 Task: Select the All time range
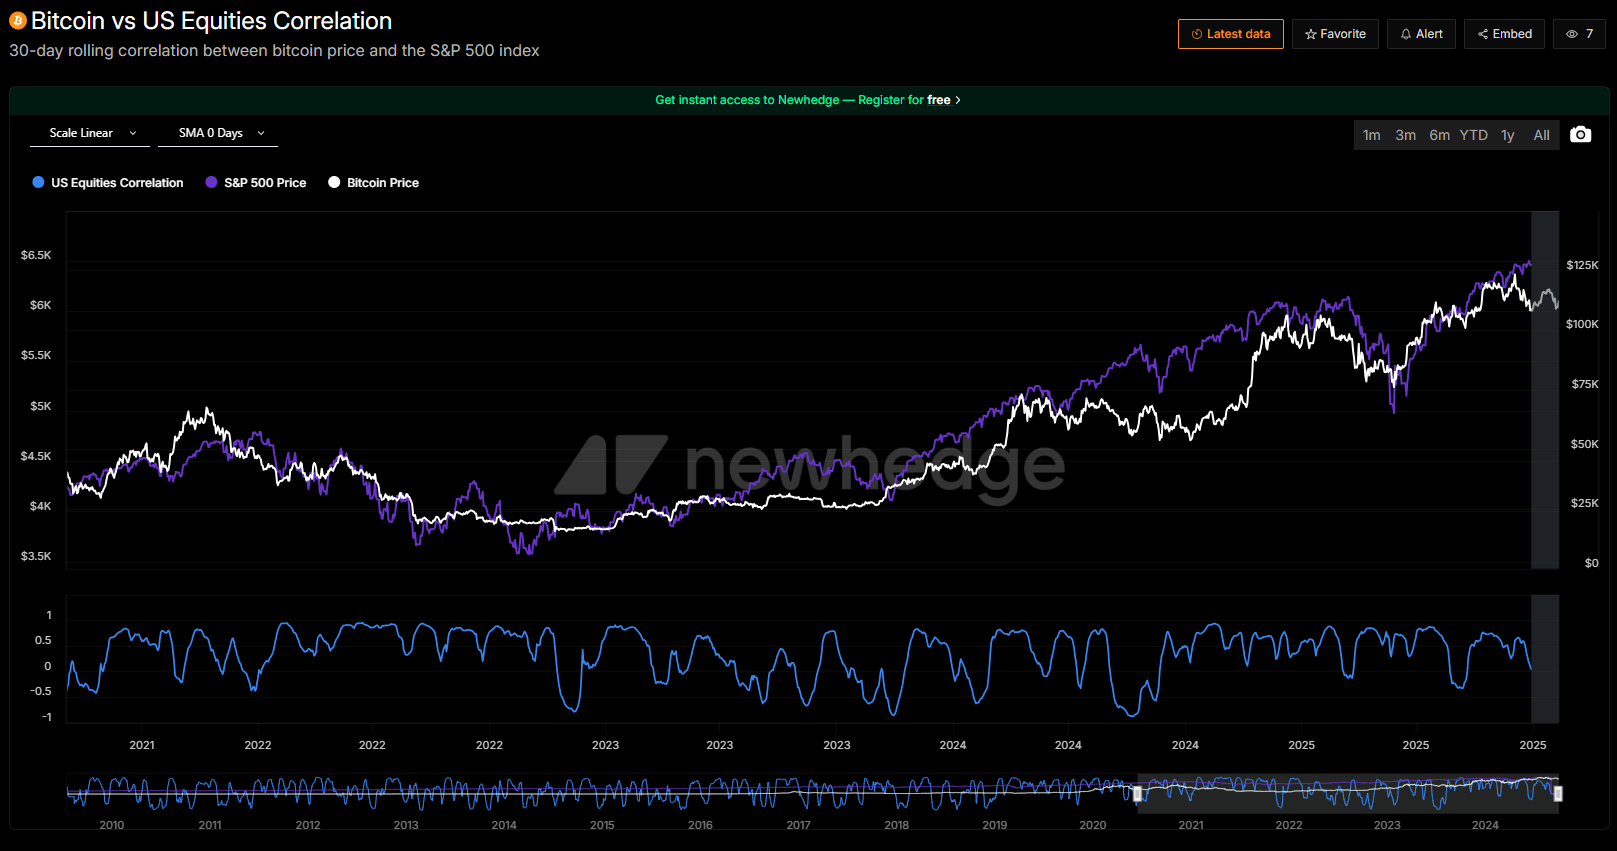[x=1541, y=135]
